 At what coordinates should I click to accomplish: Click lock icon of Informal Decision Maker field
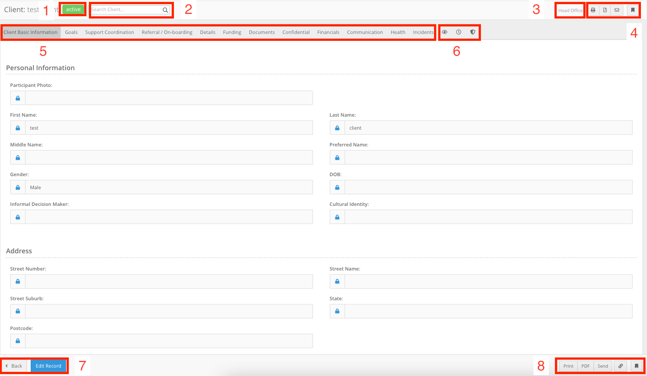pos(18,217)
